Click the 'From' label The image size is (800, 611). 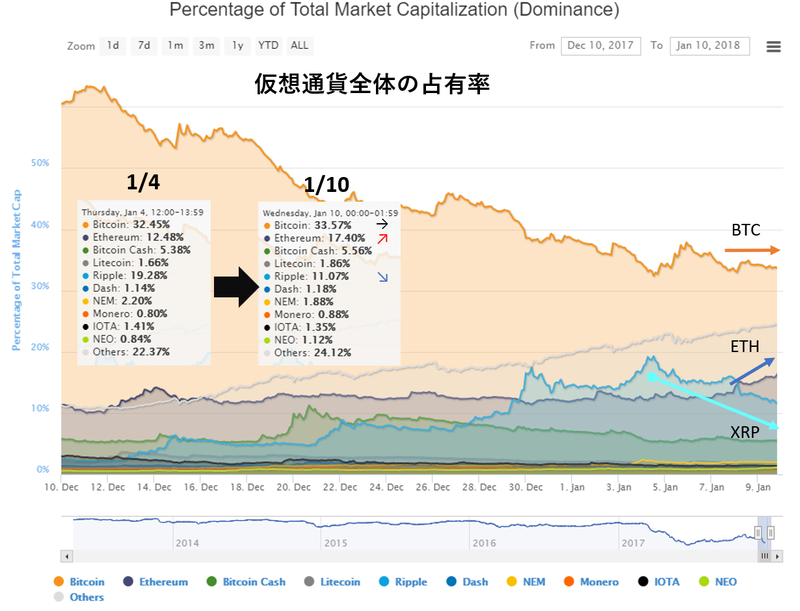point(542,46)
